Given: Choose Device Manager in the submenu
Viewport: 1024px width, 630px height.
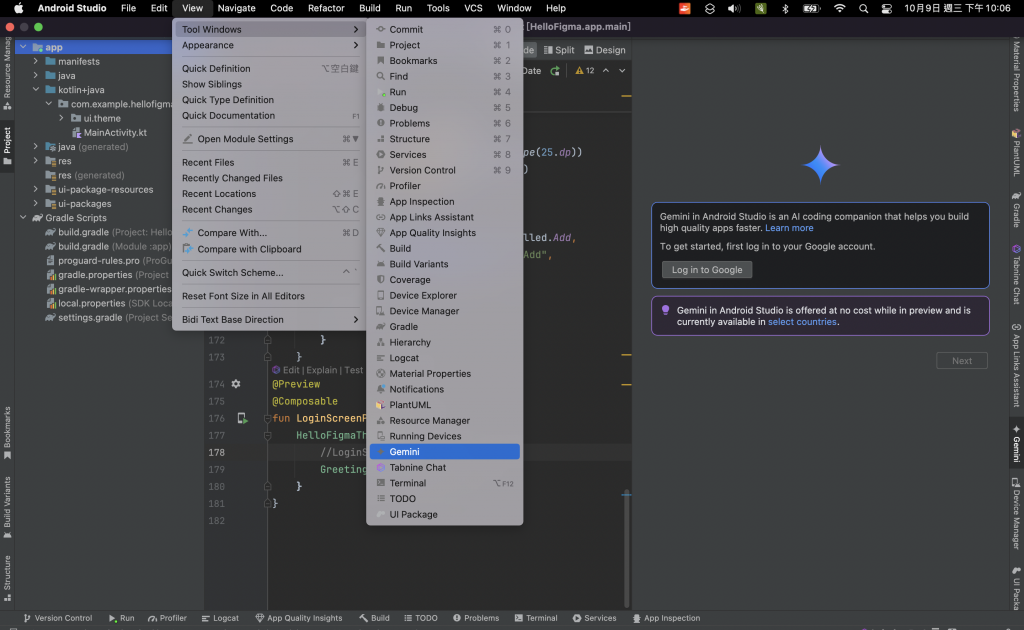Looking at the screenshot, I should pos(445,311).
